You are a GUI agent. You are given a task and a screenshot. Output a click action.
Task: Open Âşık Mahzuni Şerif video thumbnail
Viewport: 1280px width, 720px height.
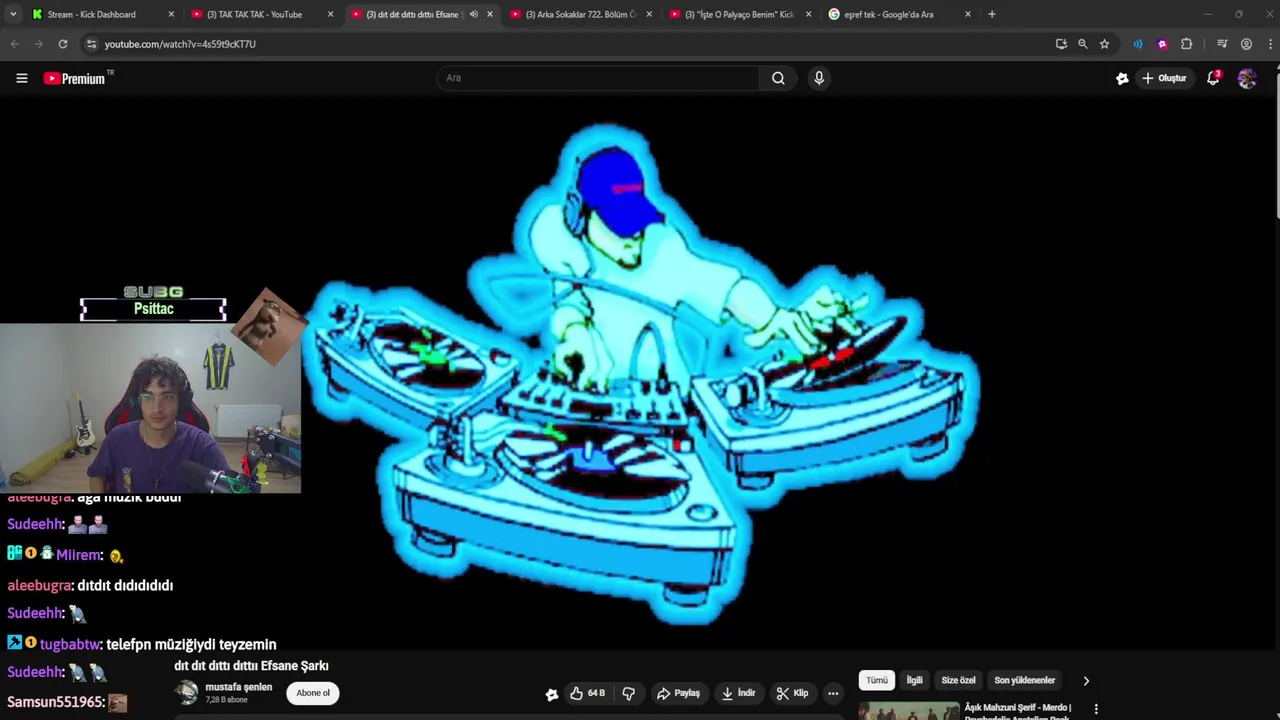pyautogui.click(x=909, y=711)
